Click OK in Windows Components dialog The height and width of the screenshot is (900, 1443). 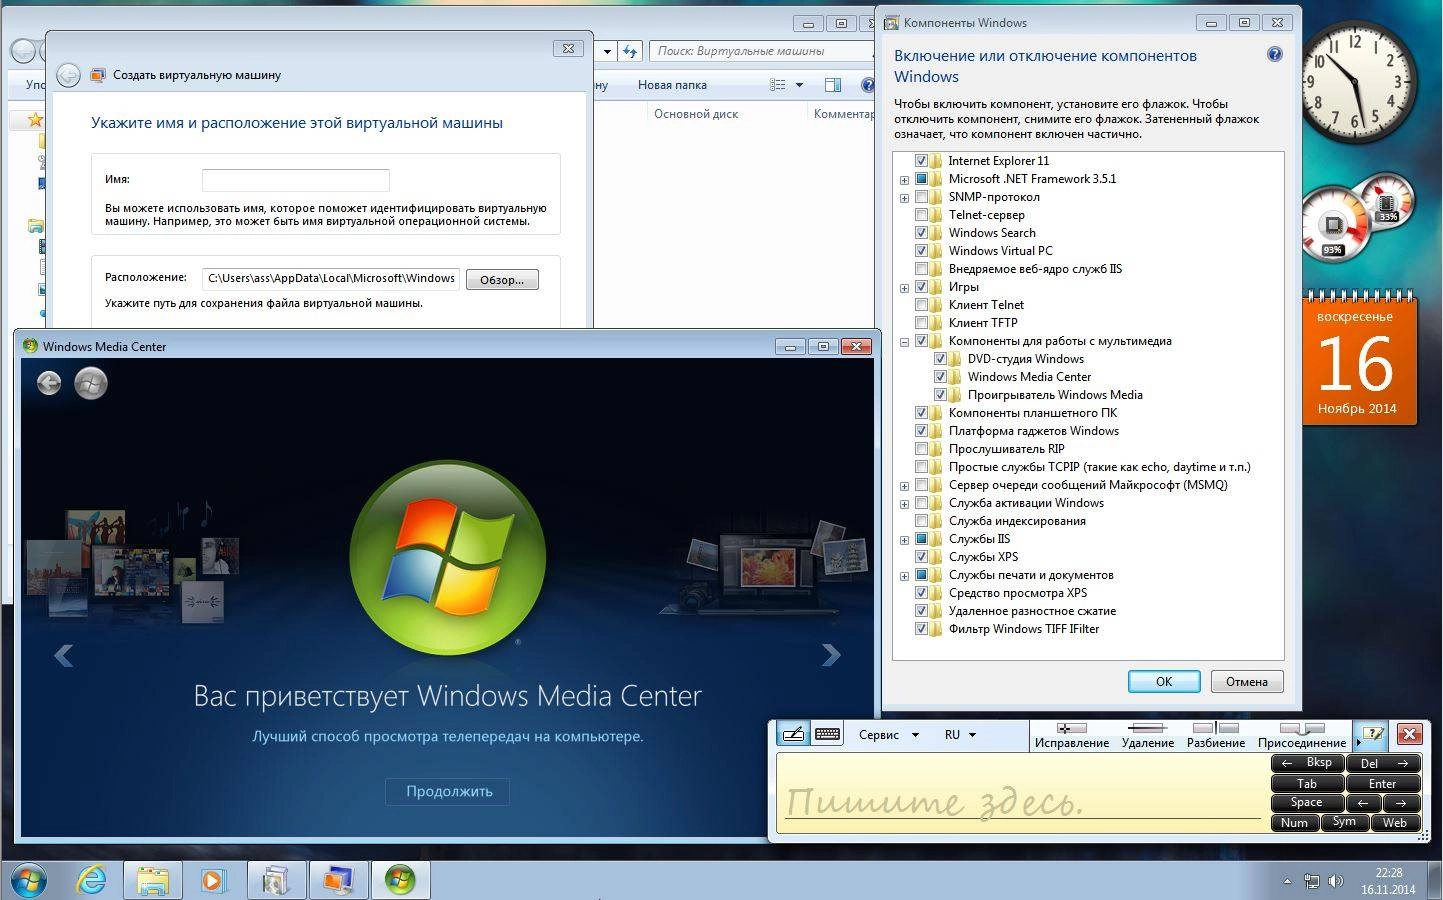click(1164, 681)
